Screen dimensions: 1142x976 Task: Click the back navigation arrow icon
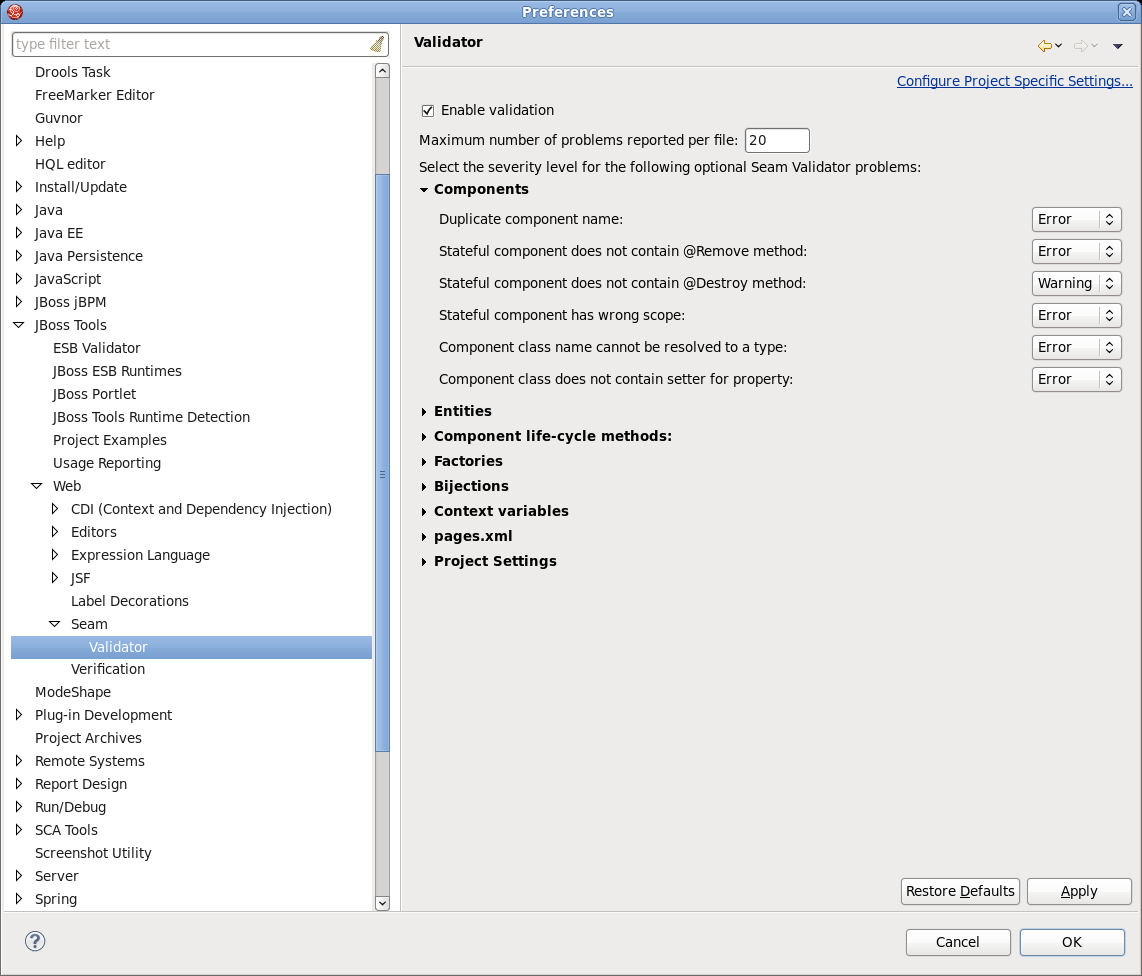[x=1045, y=45]
